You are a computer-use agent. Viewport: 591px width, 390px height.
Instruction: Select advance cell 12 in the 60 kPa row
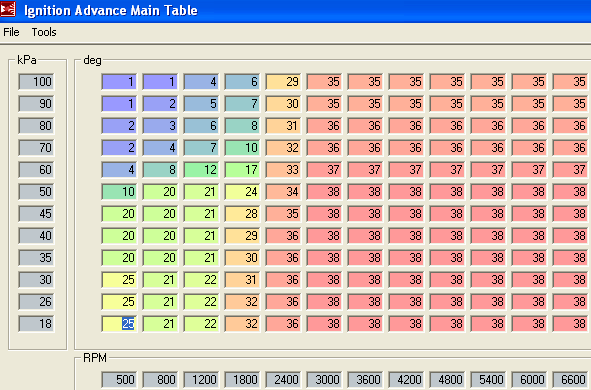tap(201, 170)
